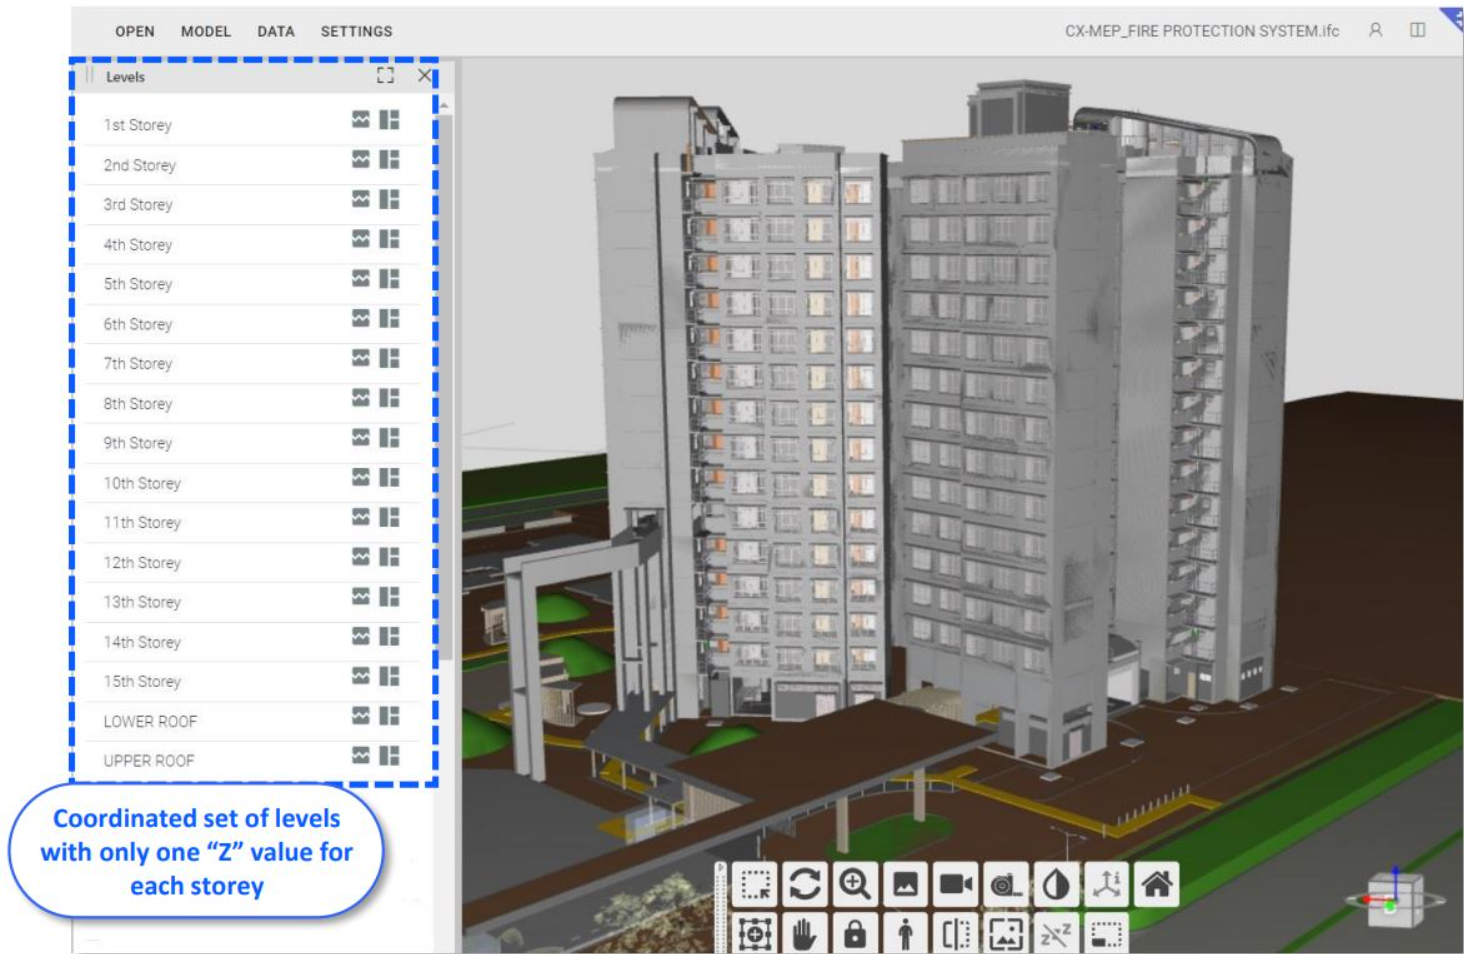The height and width of the screenshot is (954, 1464).
Task: Select the LOWER ROOF level
Action: click(x=150, y=721)
